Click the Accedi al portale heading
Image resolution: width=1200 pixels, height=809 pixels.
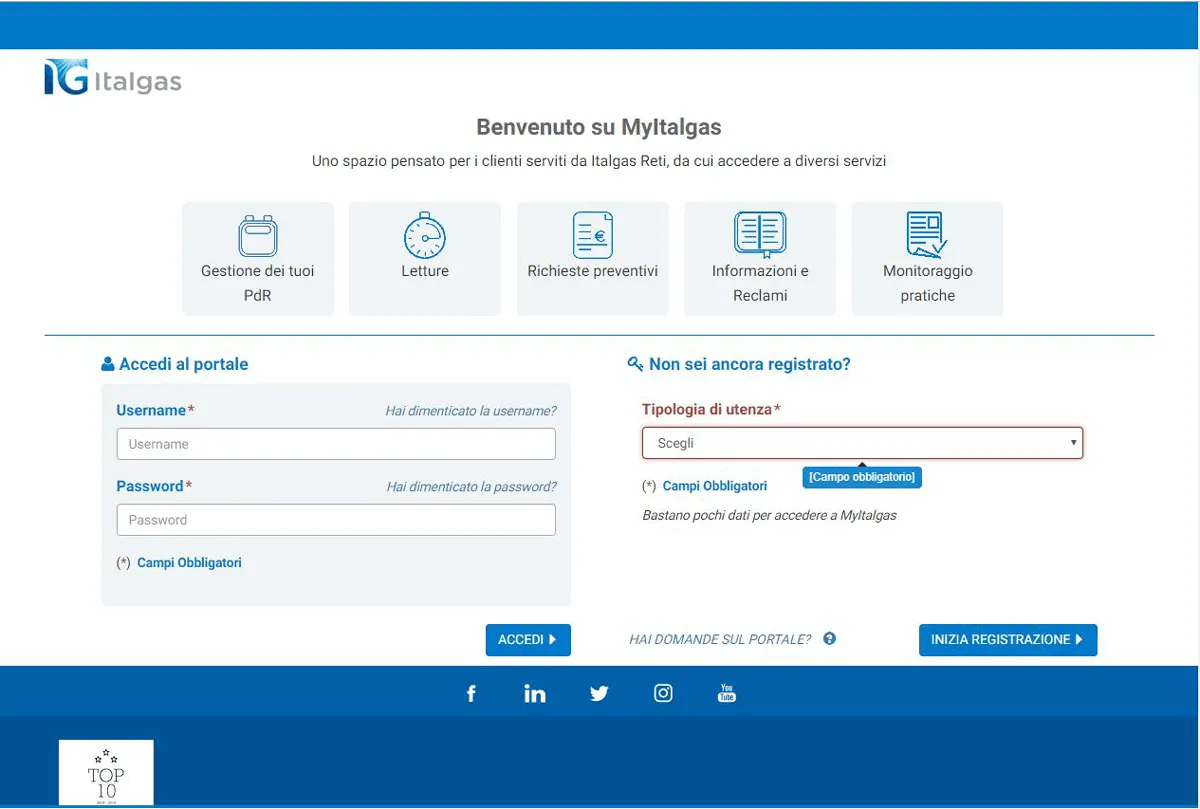pos(183,365)
